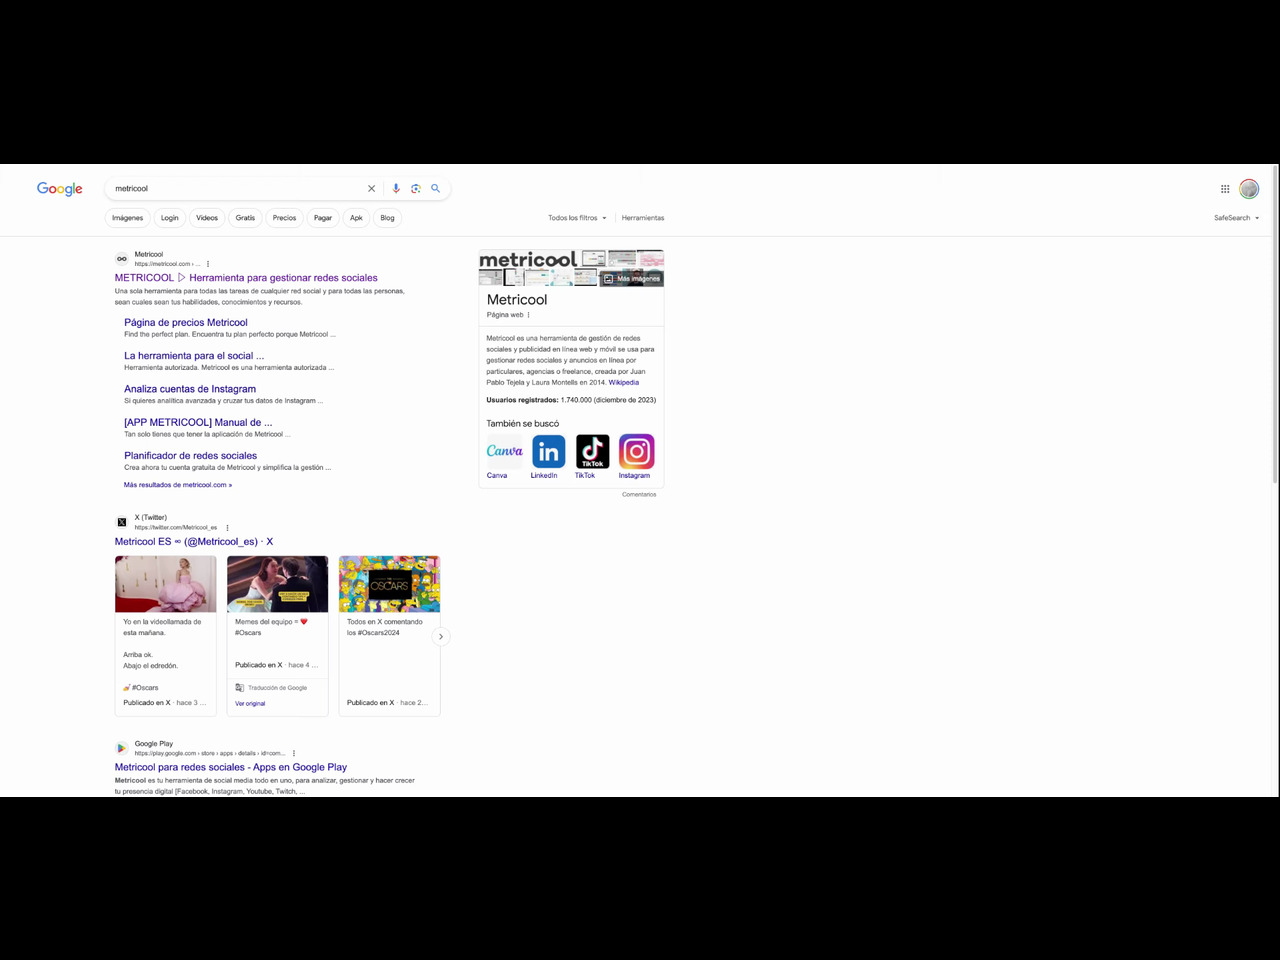Click the metricool logo image in the panel

pos(528,260)
